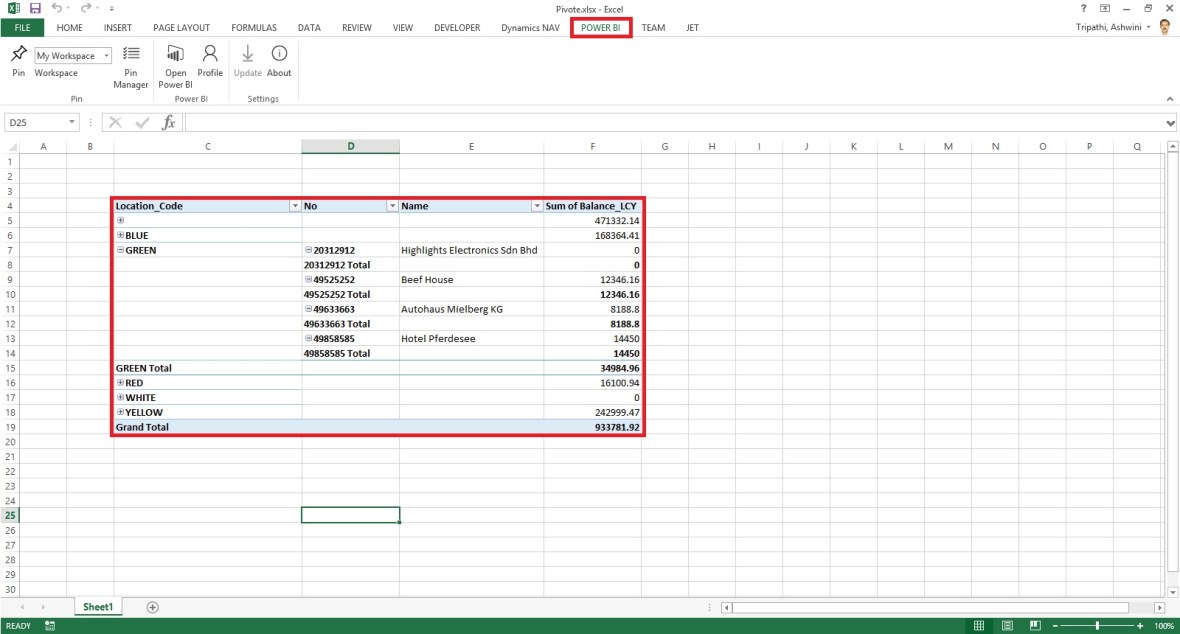Open the Name column filter dropdown
The height and width of the screenshot is (634, 1180).
click(x=535, y=205)
